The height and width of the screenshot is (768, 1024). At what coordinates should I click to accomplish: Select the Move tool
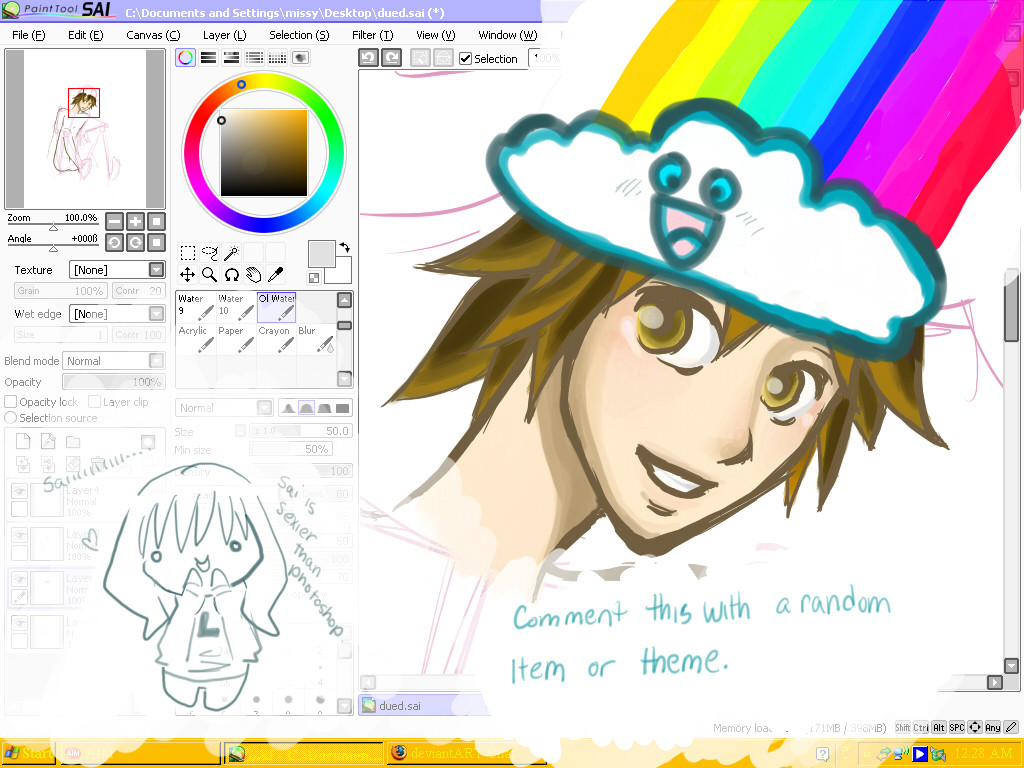tap(187, 275)
